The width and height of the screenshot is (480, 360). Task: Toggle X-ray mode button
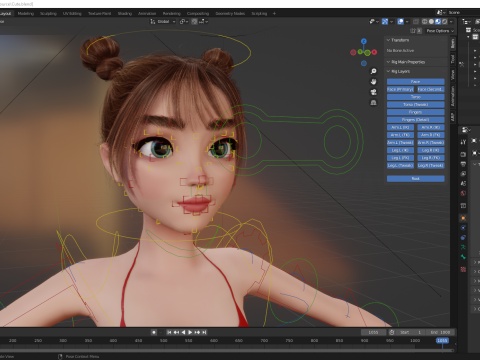pos(416,21)
